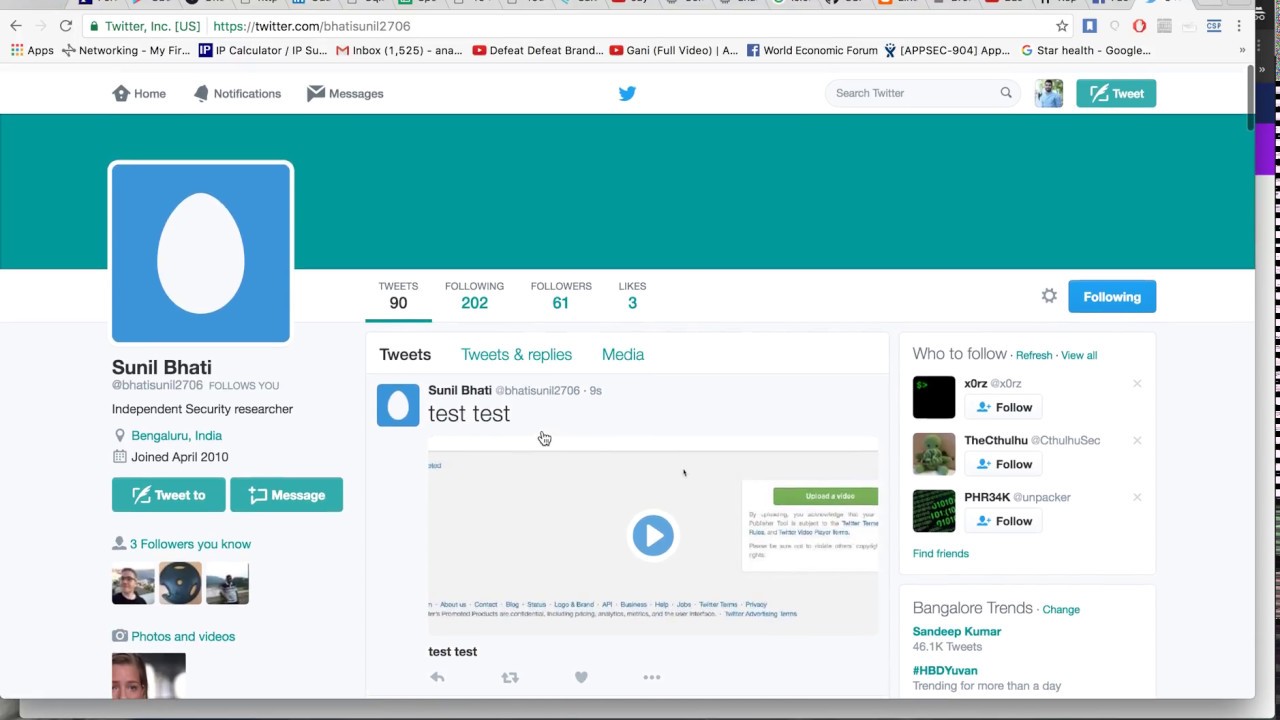This screenshot has width=1280, height=720.
Task: Expand the bookmarks bar overflow chevron
Action: (x=1242, y=50)
